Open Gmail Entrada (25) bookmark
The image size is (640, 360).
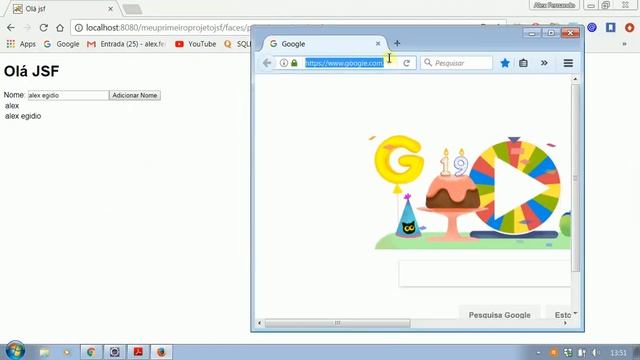[x=126, y=44]
